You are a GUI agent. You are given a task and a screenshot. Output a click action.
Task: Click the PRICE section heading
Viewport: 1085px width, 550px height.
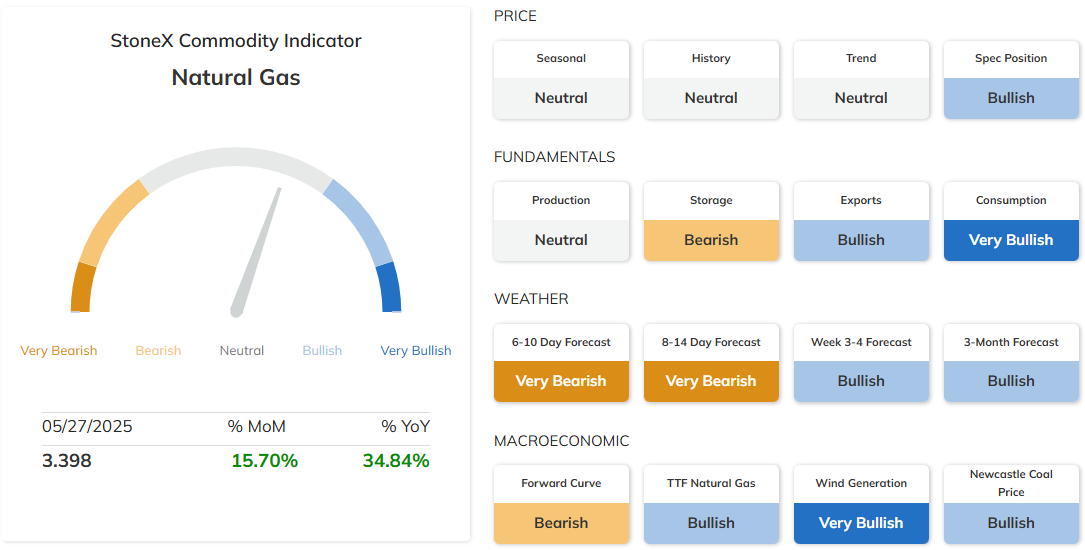[x=516, y=16]
